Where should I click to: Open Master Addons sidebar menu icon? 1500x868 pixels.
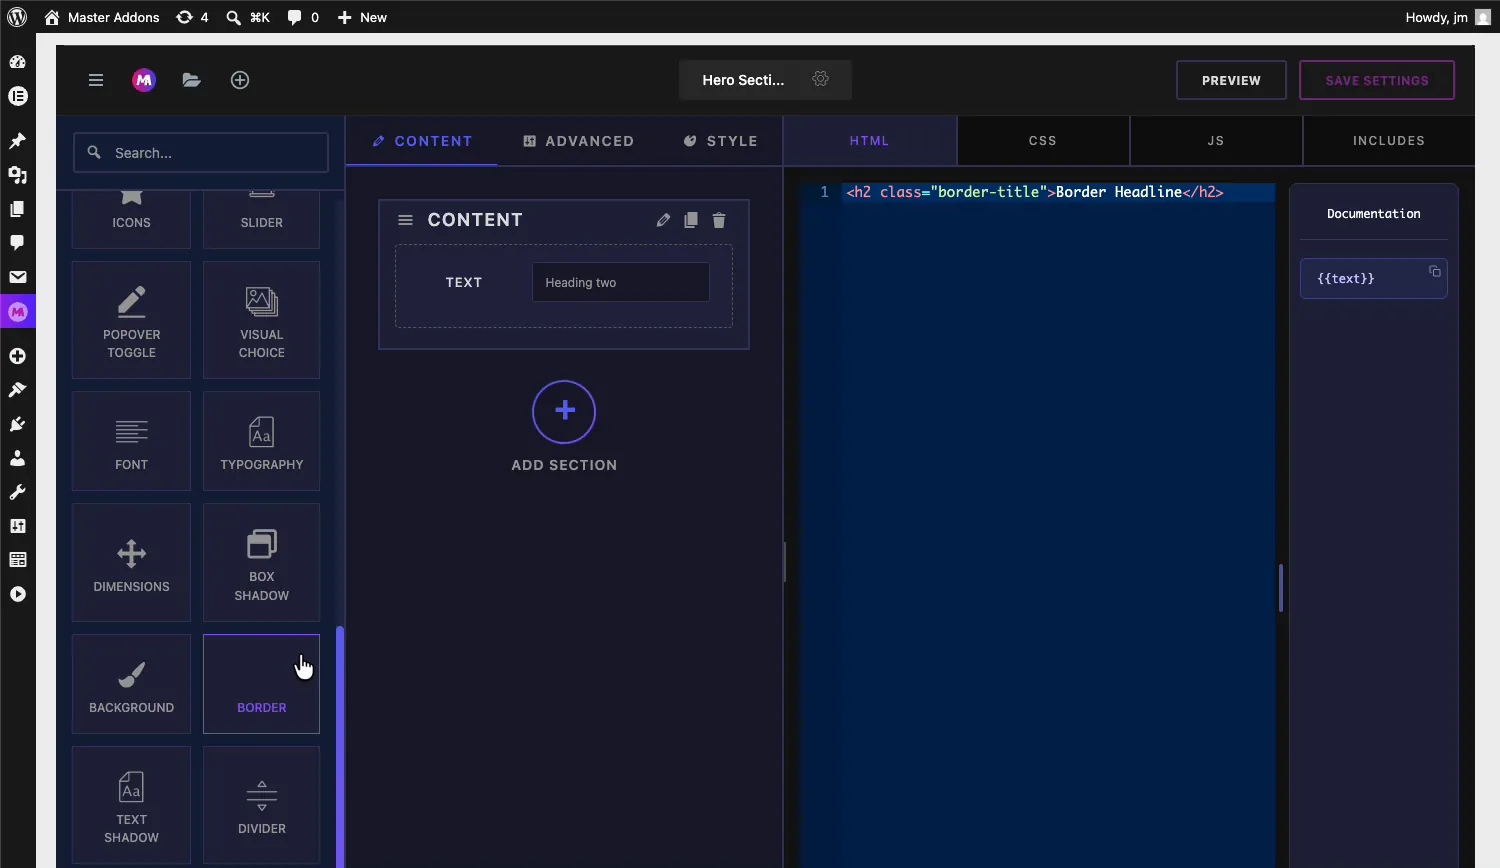(17, 312)
